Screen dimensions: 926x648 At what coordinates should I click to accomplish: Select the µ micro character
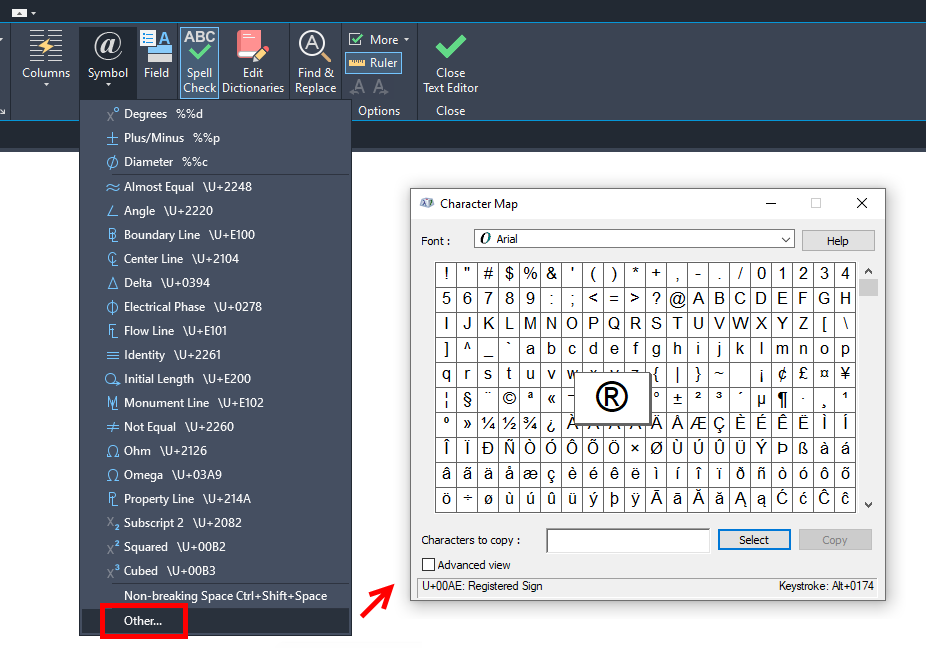(x=761, y=399)
